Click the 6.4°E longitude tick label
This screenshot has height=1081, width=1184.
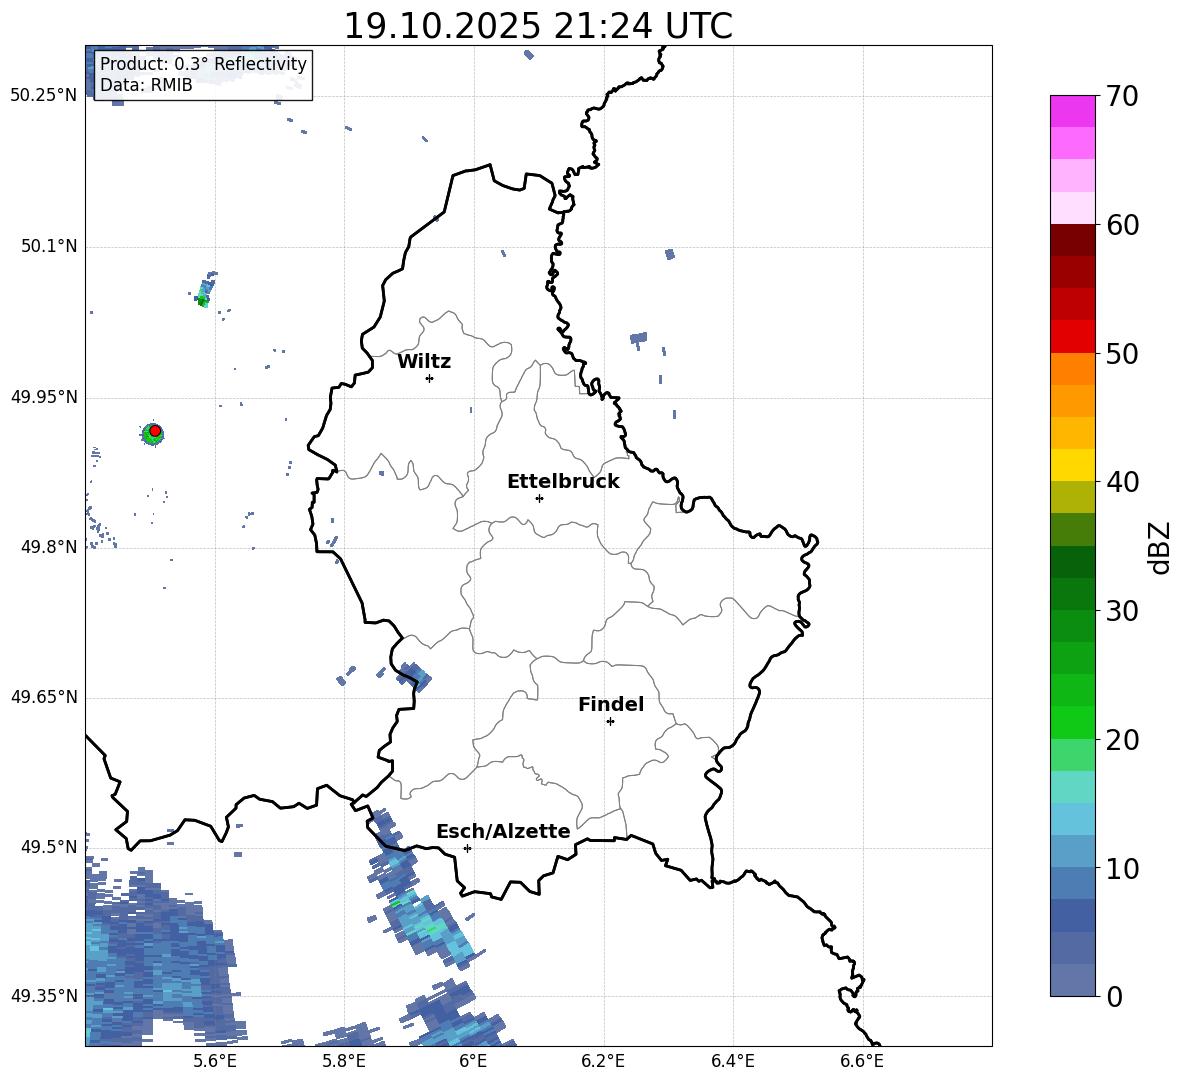[732, 1061]
